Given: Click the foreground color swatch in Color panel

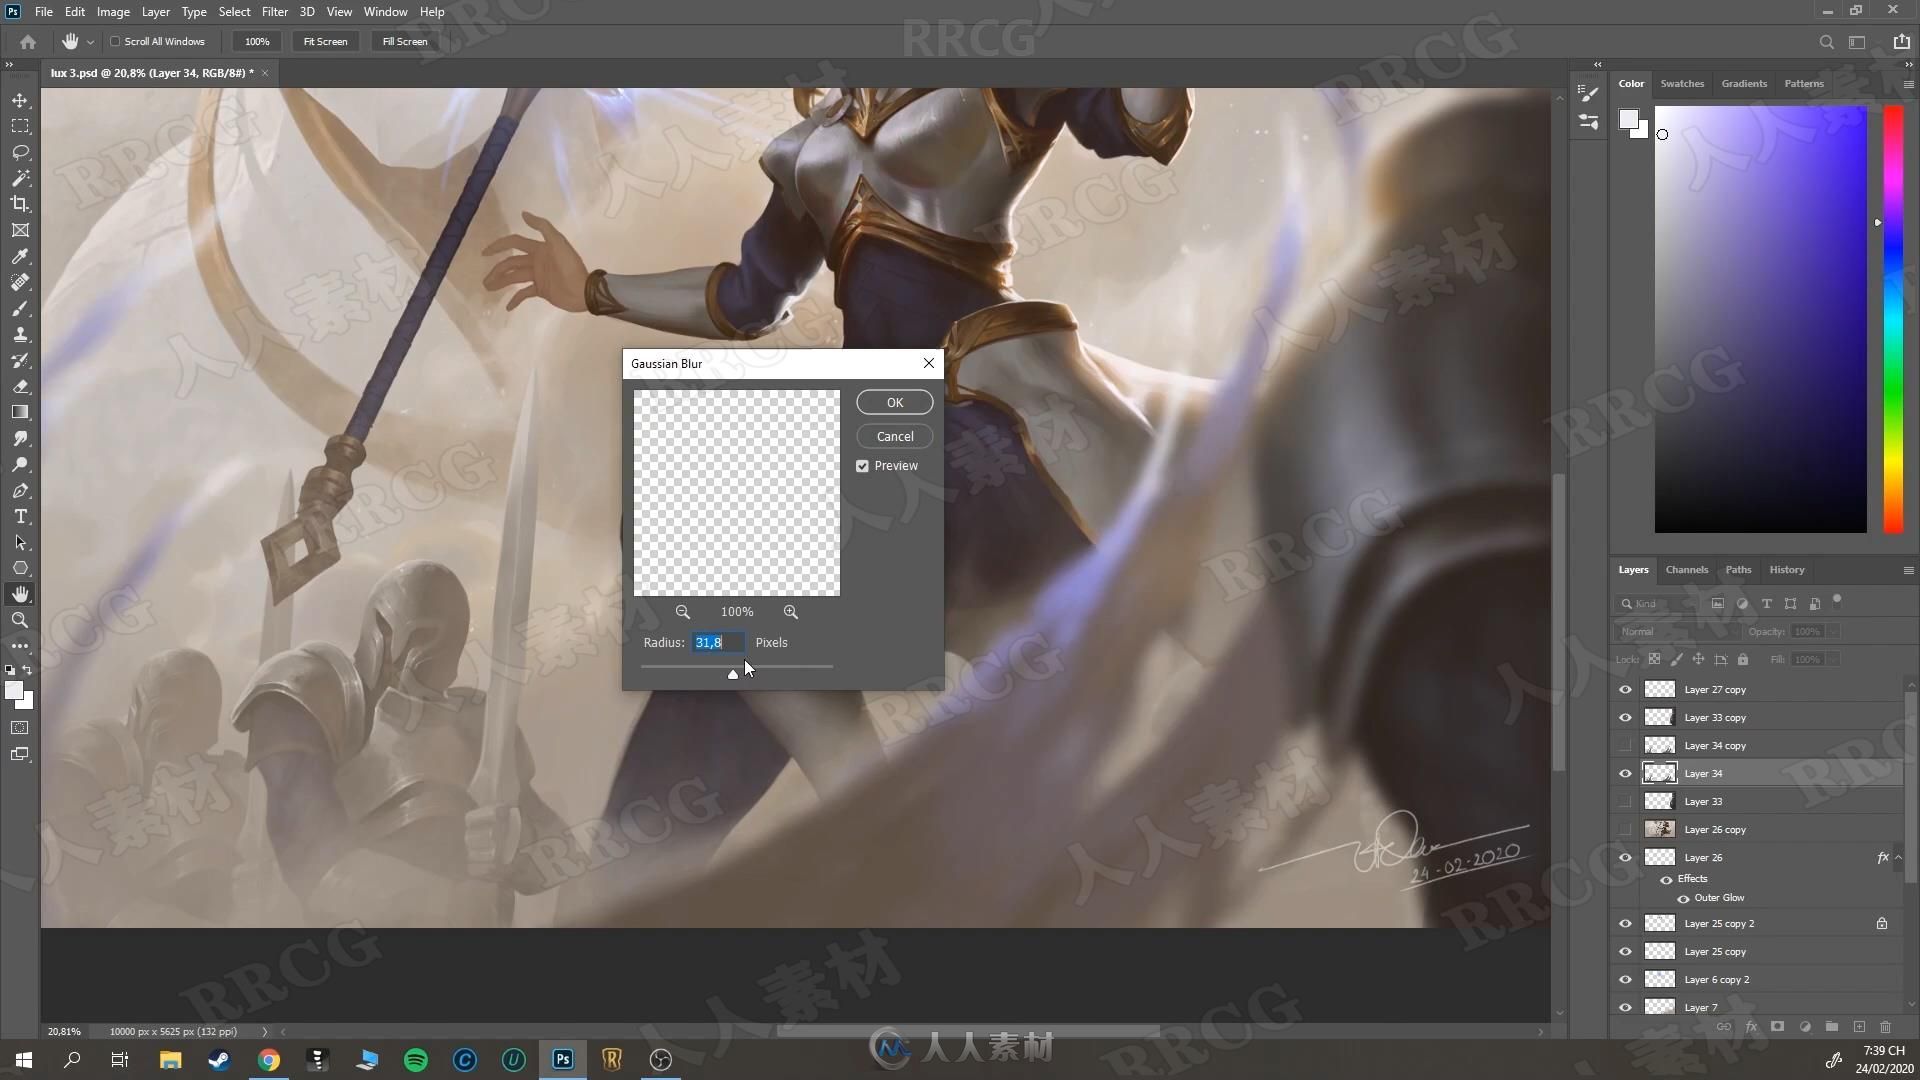Looking at the screenshot, I should [1629, 120].
